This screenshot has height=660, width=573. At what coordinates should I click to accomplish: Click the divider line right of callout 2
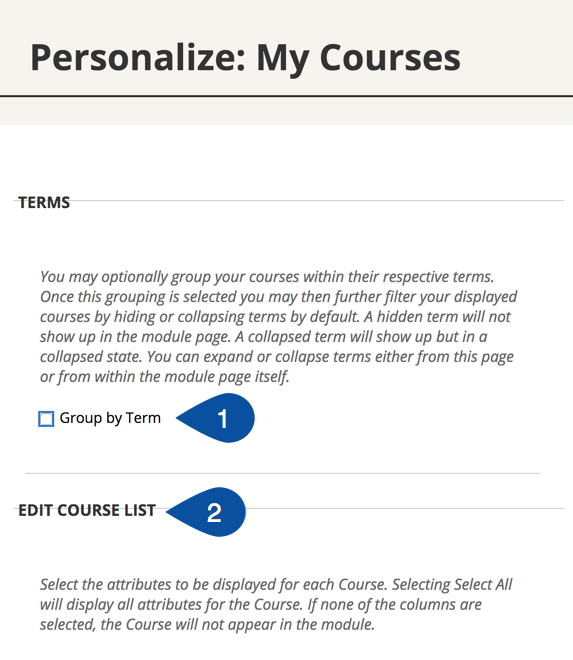coord(404,508)
